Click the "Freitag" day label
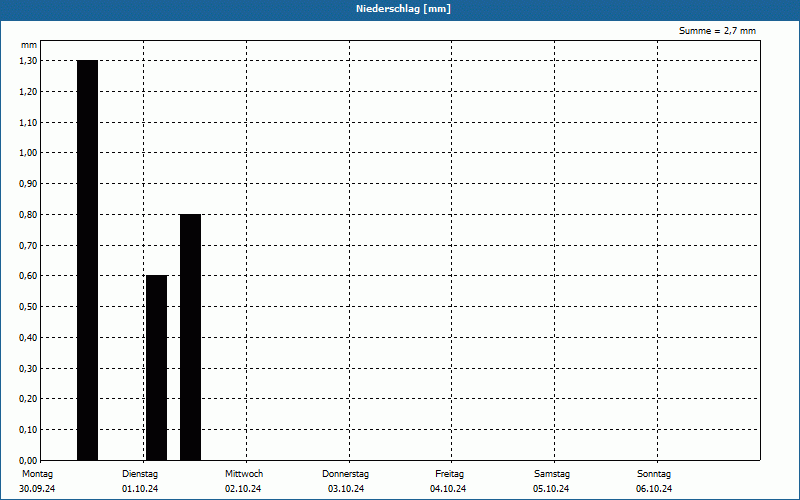Screen dimensions: 800x500 [449, 474]
